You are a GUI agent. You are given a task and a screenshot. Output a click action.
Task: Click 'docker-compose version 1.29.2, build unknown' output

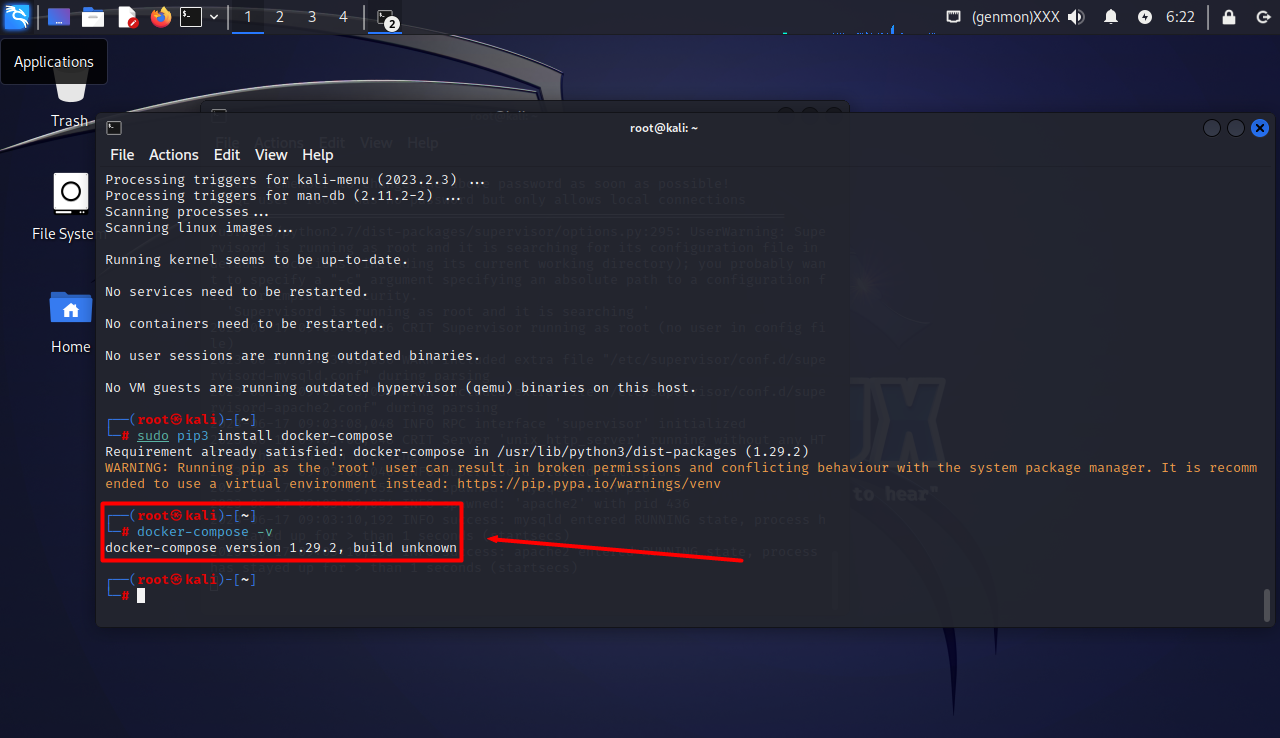(281, 548)
